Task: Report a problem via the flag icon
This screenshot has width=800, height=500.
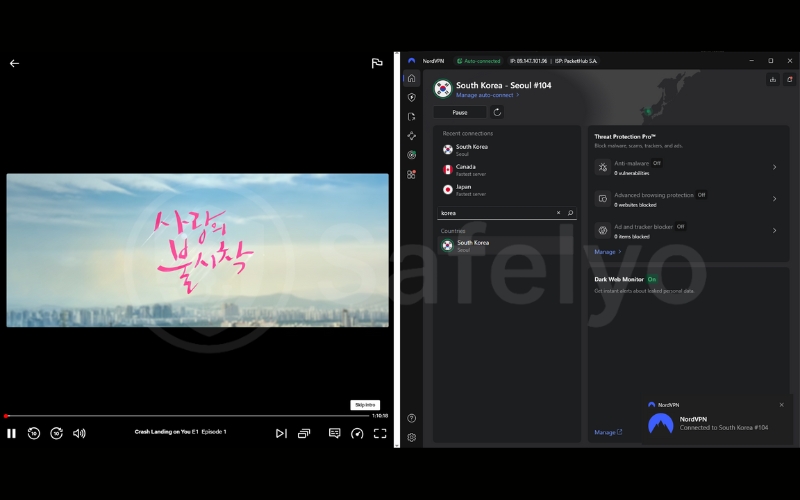Action: (377, 63)
